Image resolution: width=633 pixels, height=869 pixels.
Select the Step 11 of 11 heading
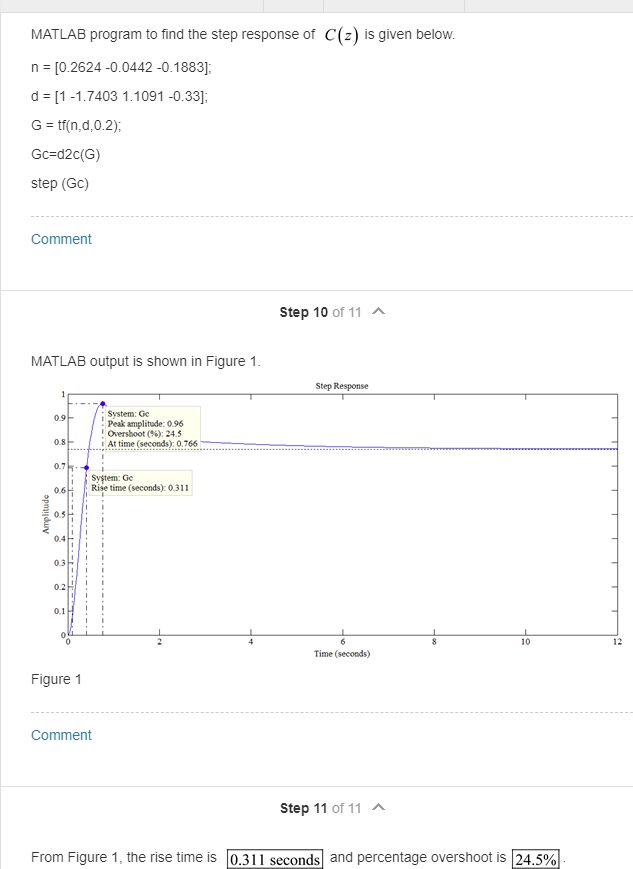point(320,808)
